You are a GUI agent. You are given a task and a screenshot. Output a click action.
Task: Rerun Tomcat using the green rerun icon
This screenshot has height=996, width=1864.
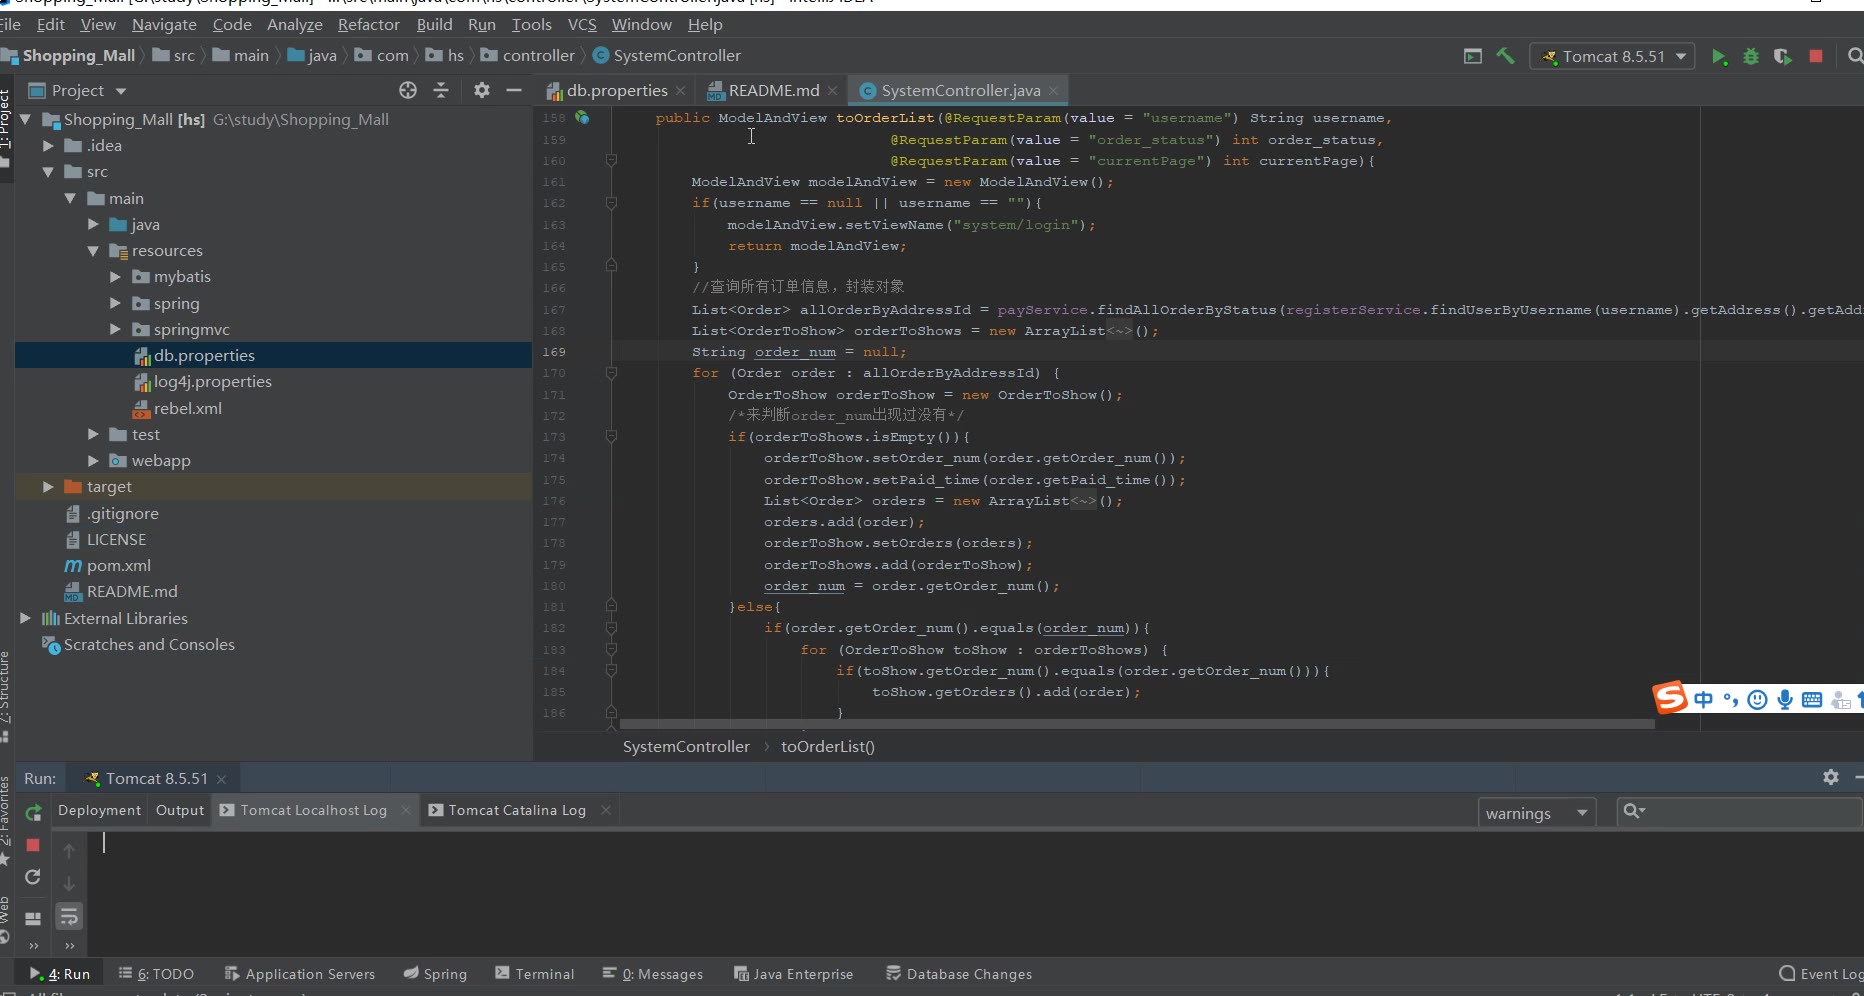33,813
